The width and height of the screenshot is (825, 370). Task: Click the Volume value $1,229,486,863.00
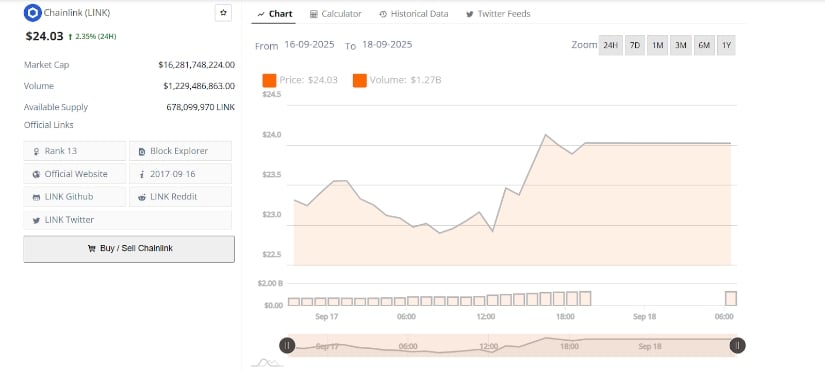(199, 86)
